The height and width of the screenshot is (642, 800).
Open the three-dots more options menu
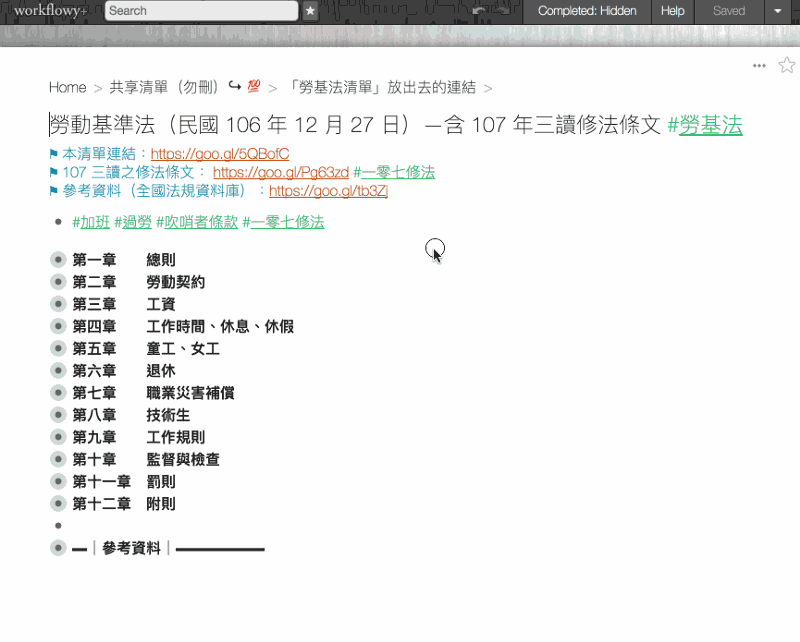[x=759, y=66]
